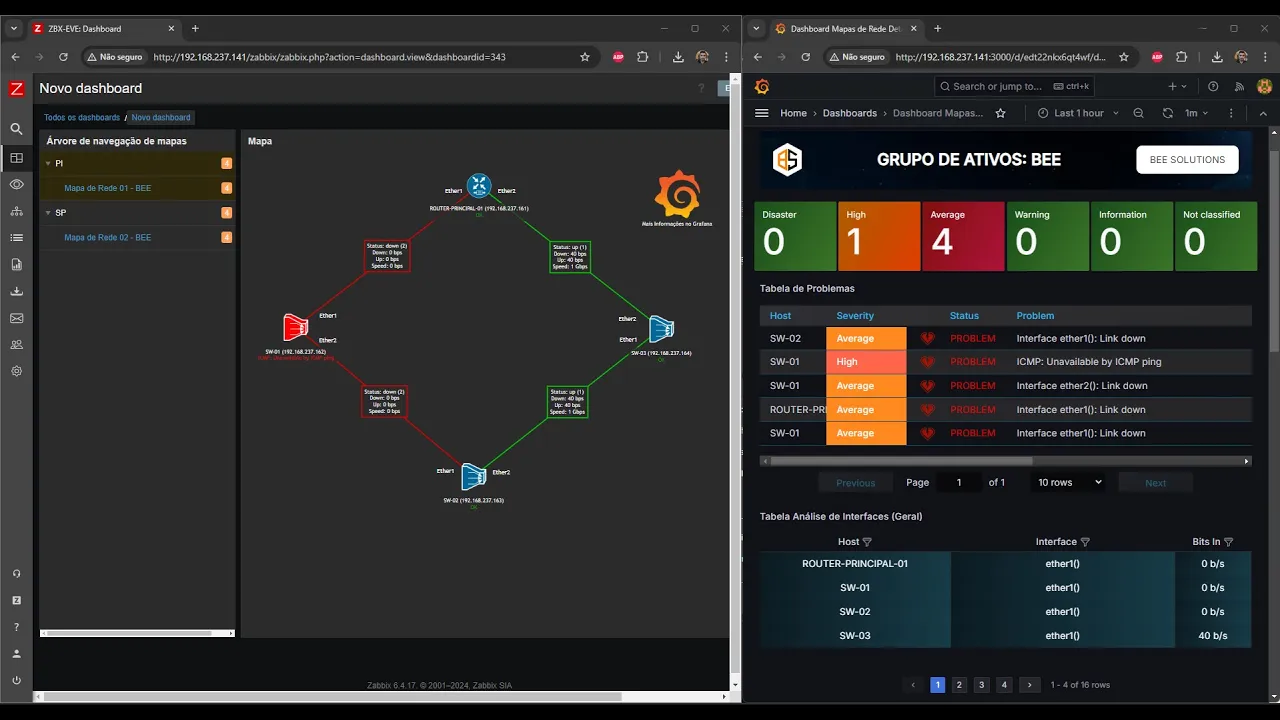Click the Average severity panel showing 4
The image size is (1280, 720).
[x=962, y=236]
